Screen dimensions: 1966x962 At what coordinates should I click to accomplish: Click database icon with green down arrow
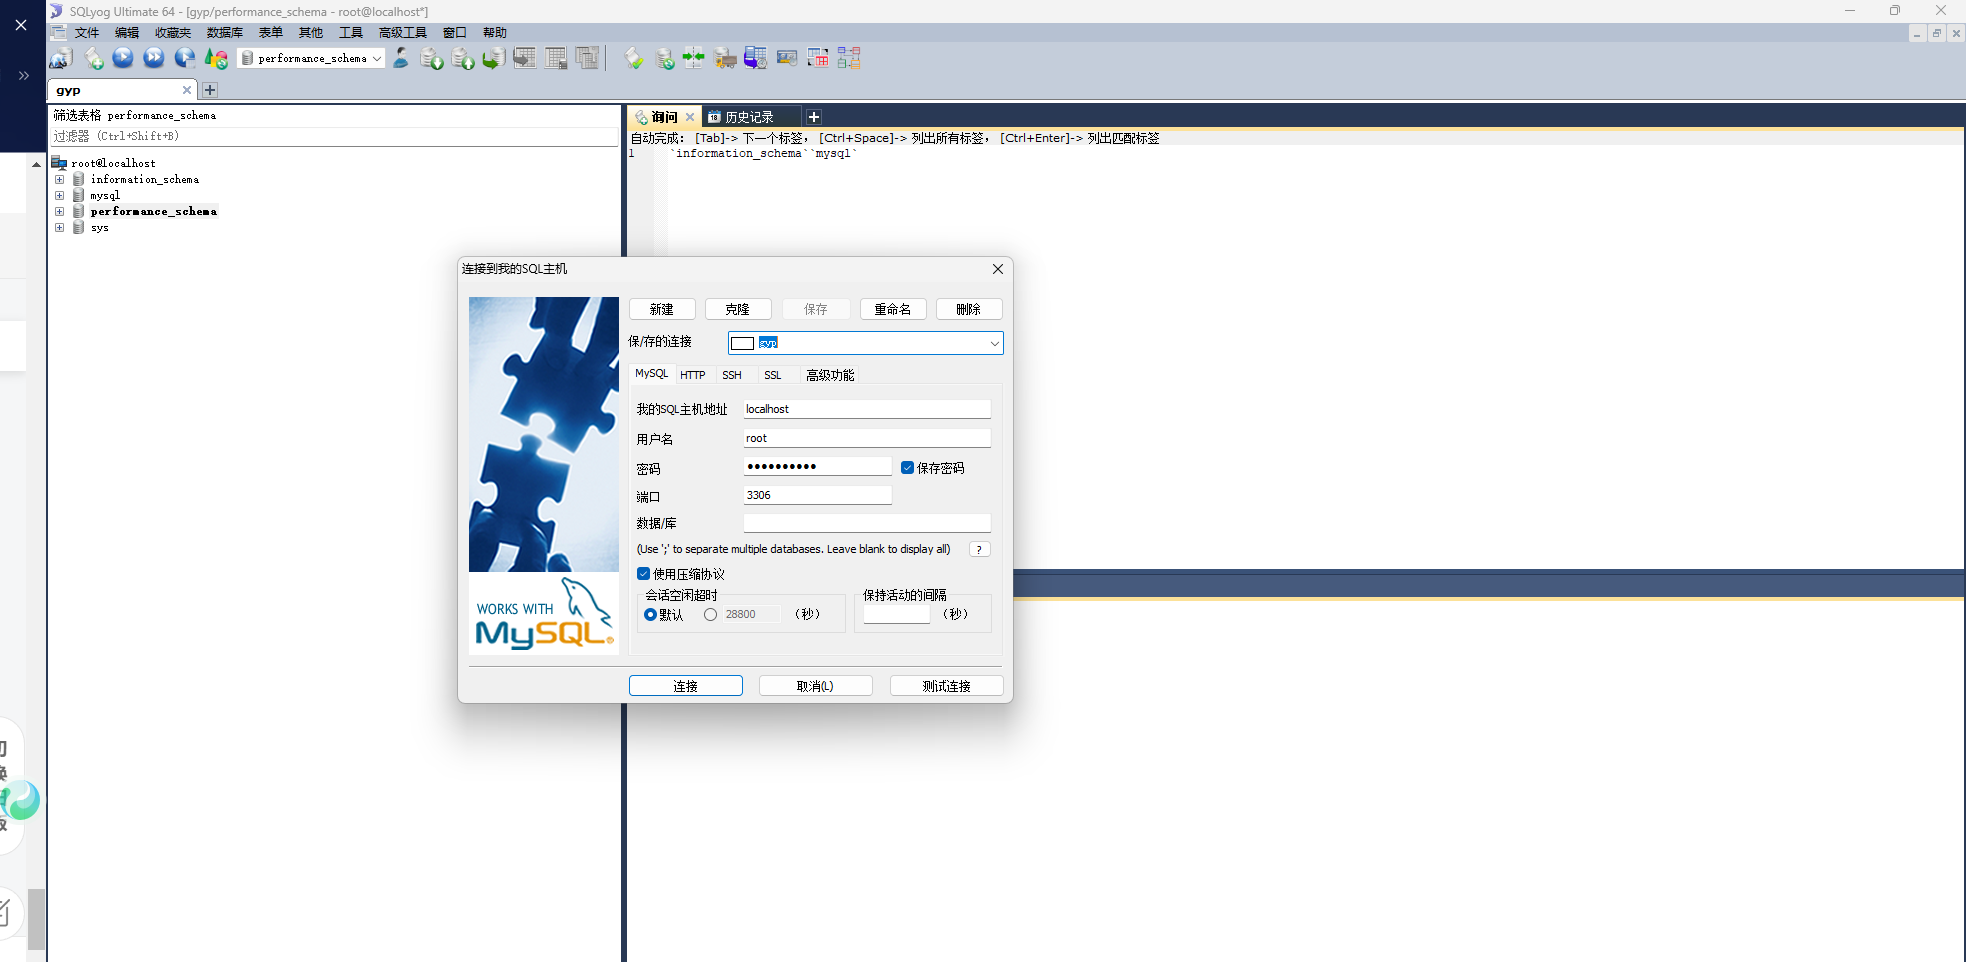432,58
